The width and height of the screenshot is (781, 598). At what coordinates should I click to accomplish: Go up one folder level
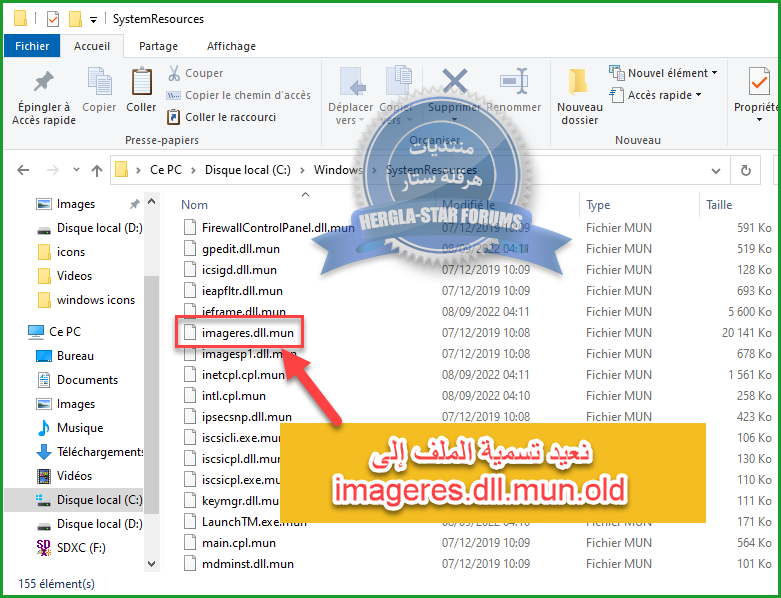point(97,170)
